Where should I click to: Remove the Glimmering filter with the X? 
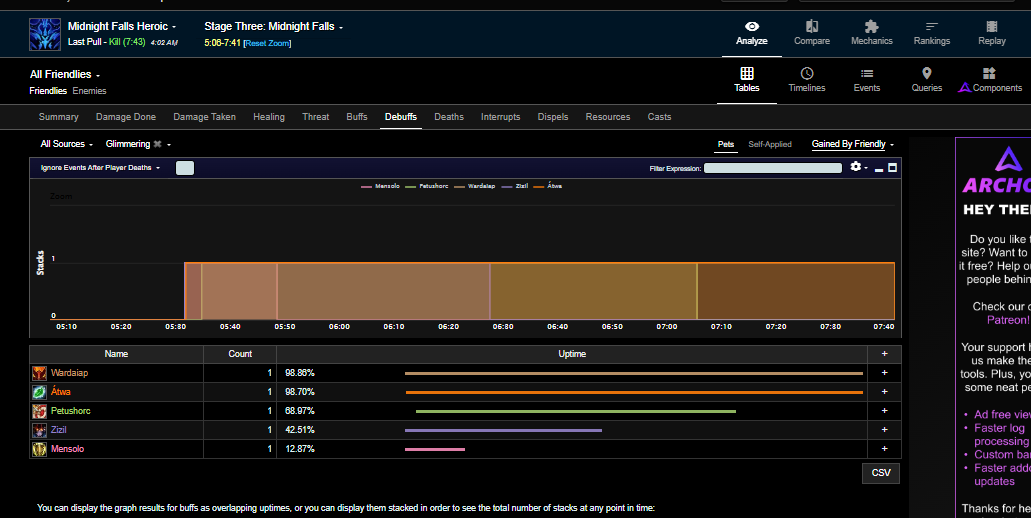[x=157, y=145]
